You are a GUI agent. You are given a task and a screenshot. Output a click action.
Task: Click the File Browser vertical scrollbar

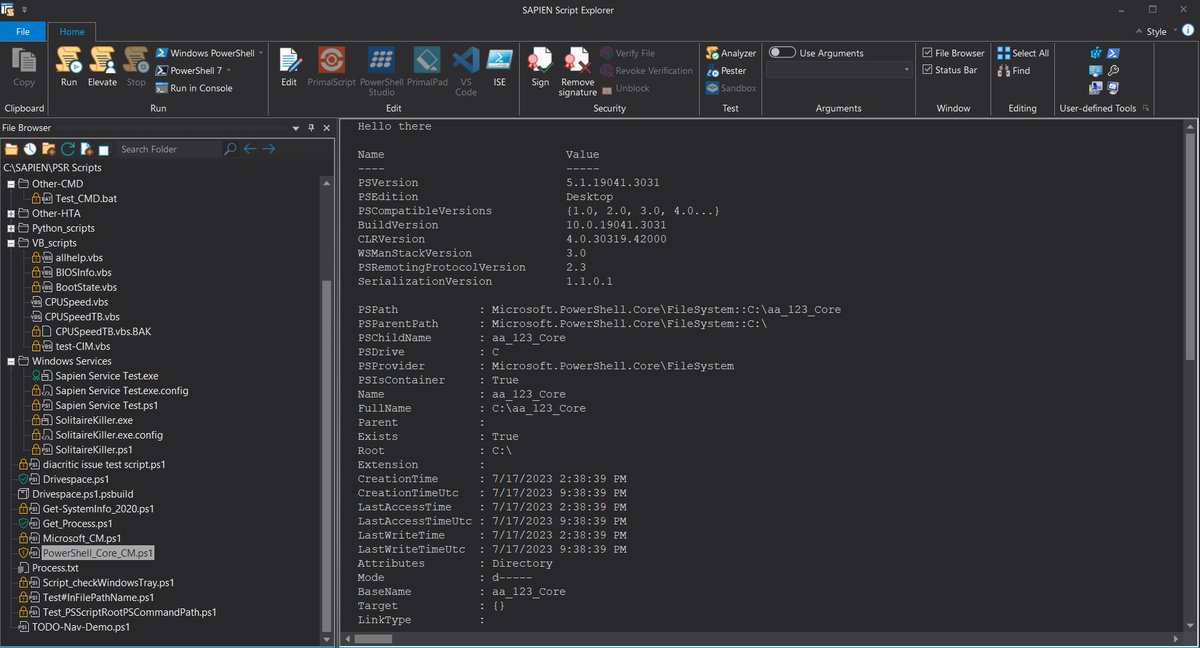pos(326,455)
